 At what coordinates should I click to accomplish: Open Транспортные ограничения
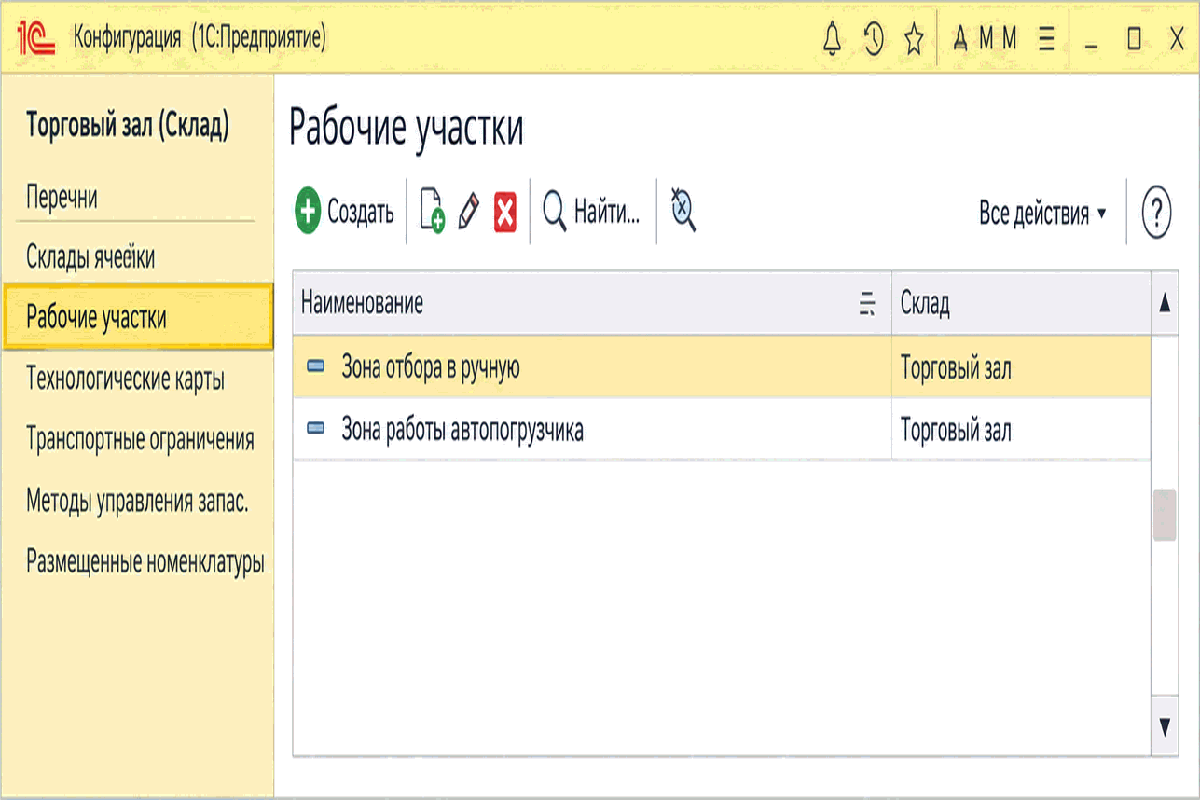140,440
